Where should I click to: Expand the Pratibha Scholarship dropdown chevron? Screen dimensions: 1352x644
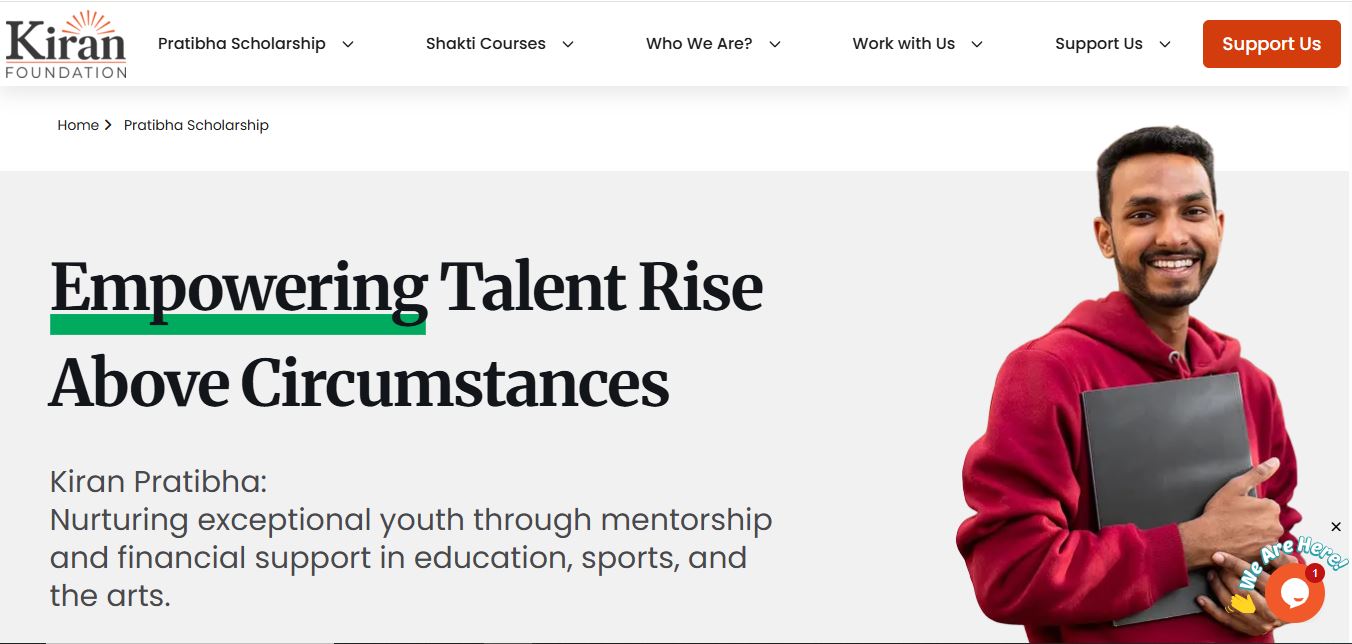point(348,44)
